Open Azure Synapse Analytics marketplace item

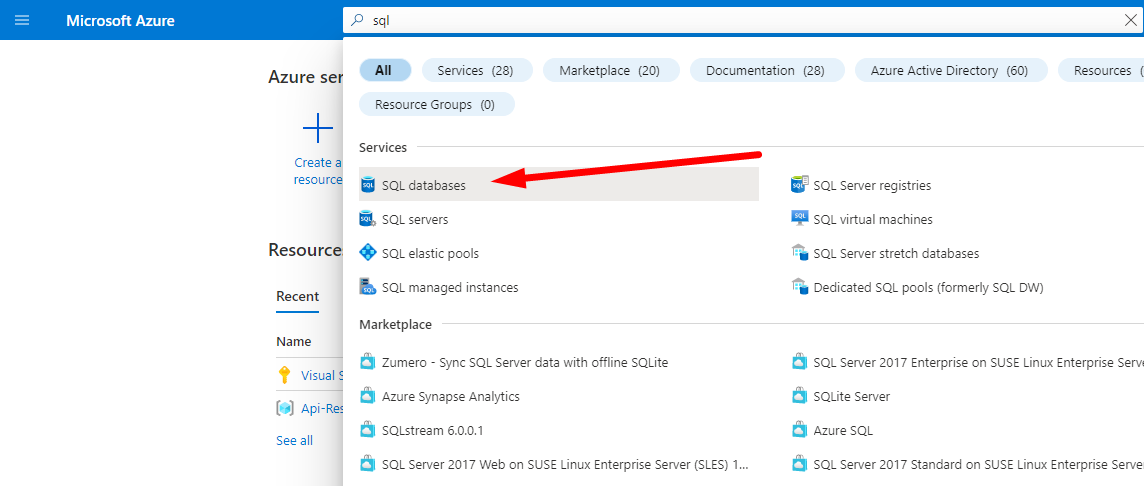[x=450, y=396]
